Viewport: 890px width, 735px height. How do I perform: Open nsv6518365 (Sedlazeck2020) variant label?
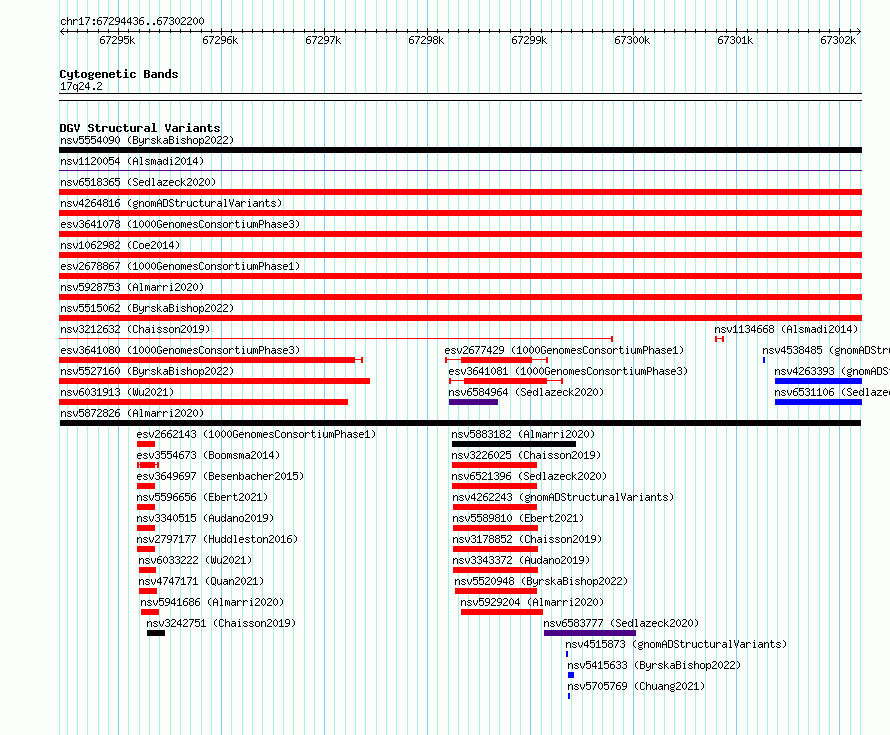(138, 182)
